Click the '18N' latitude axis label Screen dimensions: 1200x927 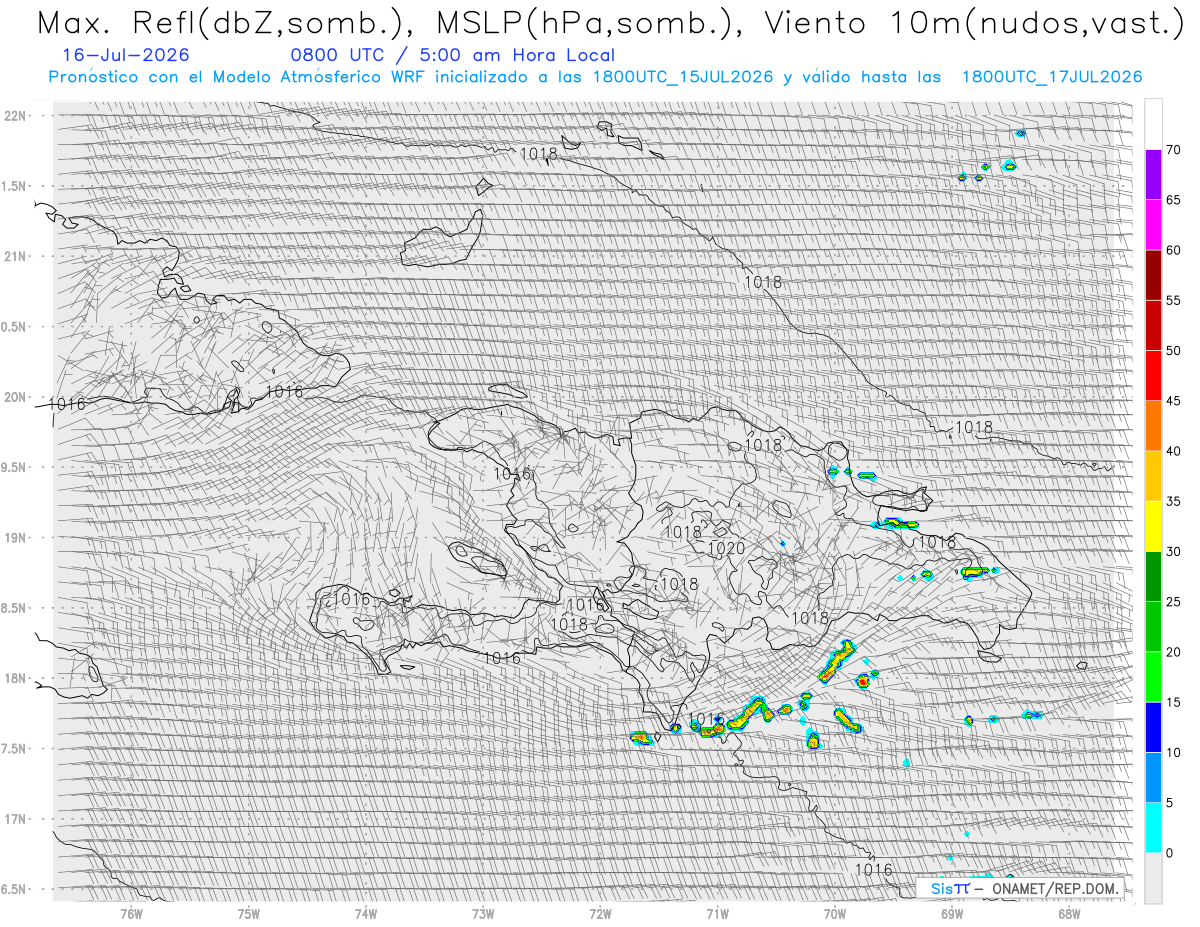(15, 678)
